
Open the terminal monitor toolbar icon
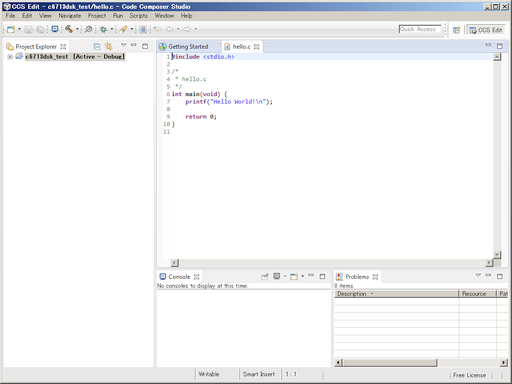coord(55,29)
